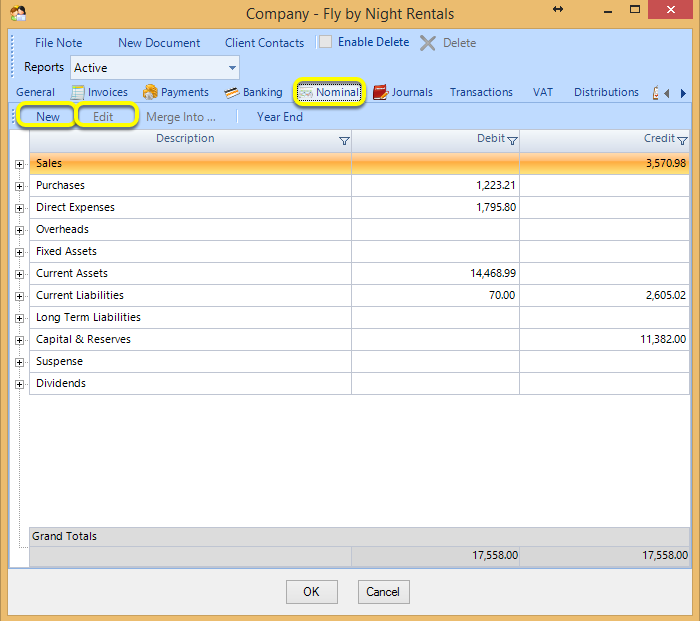The image size is (700, 621).
Task: Open the Banking card icon tab
Action: [232, 92]
